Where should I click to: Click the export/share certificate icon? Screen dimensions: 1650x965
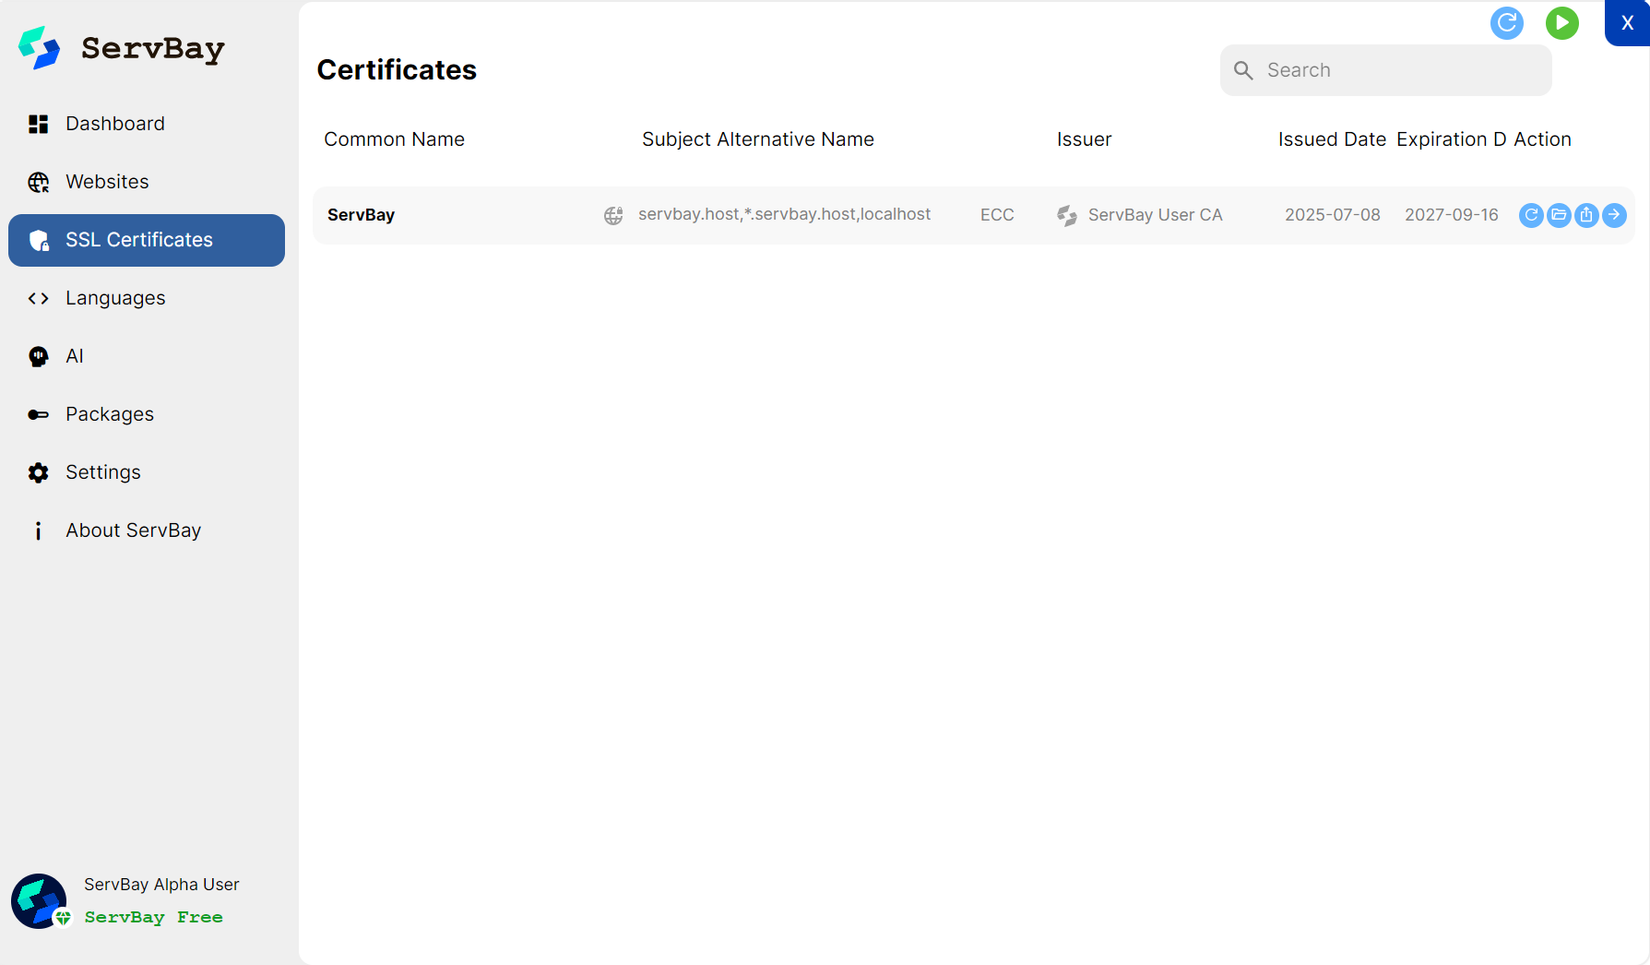1586,215
